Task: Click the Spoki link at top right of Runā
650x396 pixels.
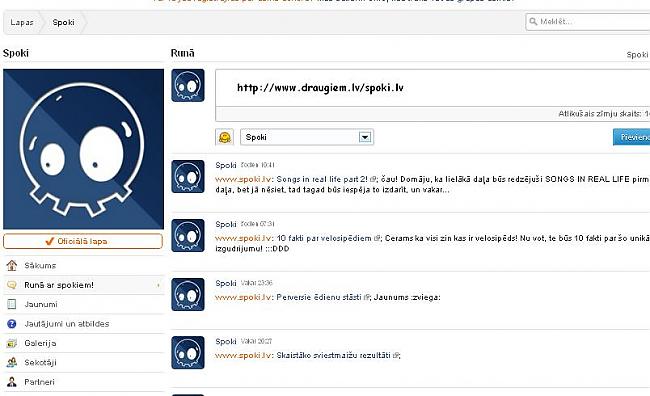Action: (638, 54)
